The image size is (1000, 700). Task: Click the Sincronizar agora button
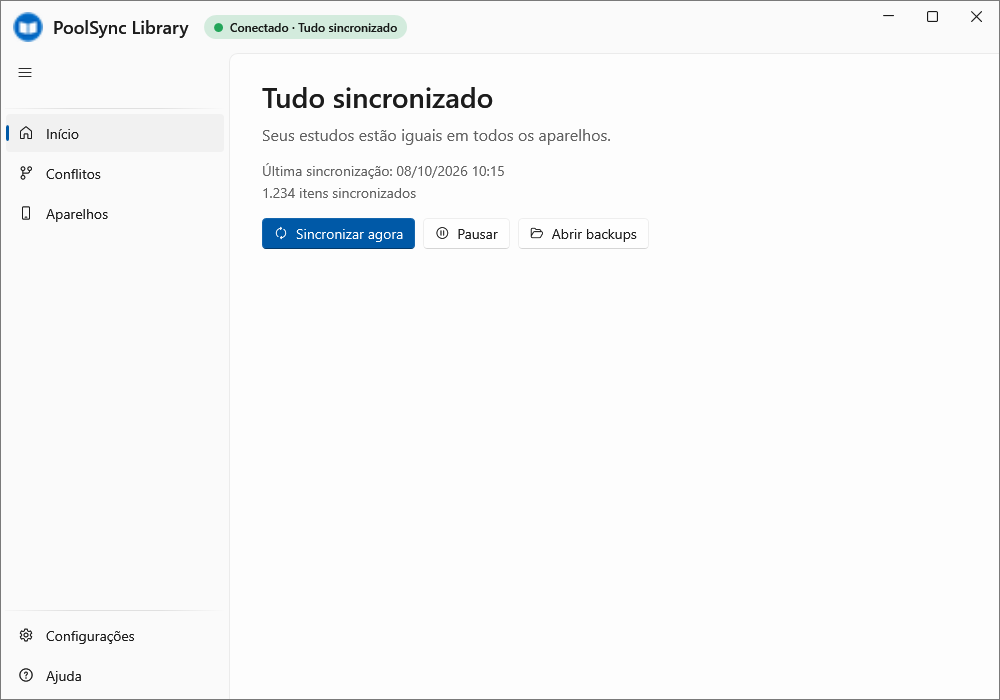coord(338,234)
